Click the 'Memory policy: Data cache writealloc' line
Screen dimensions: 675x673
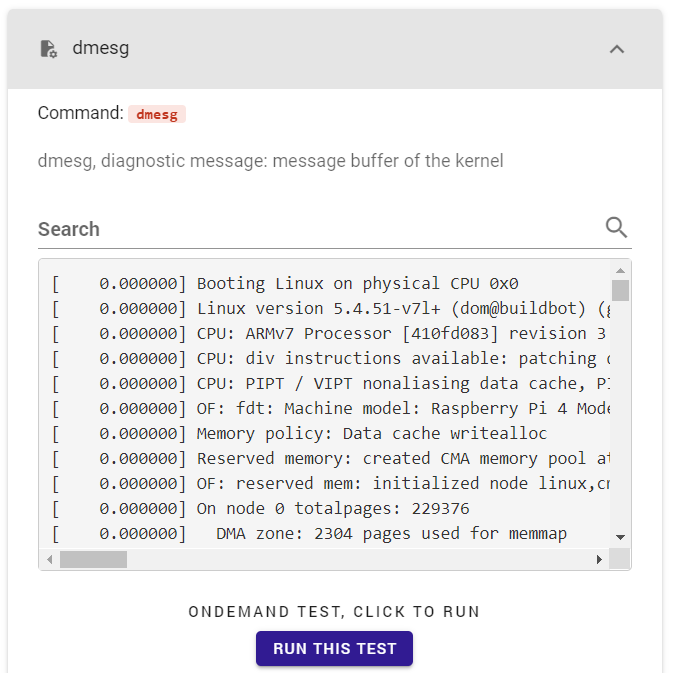(371, 433)
